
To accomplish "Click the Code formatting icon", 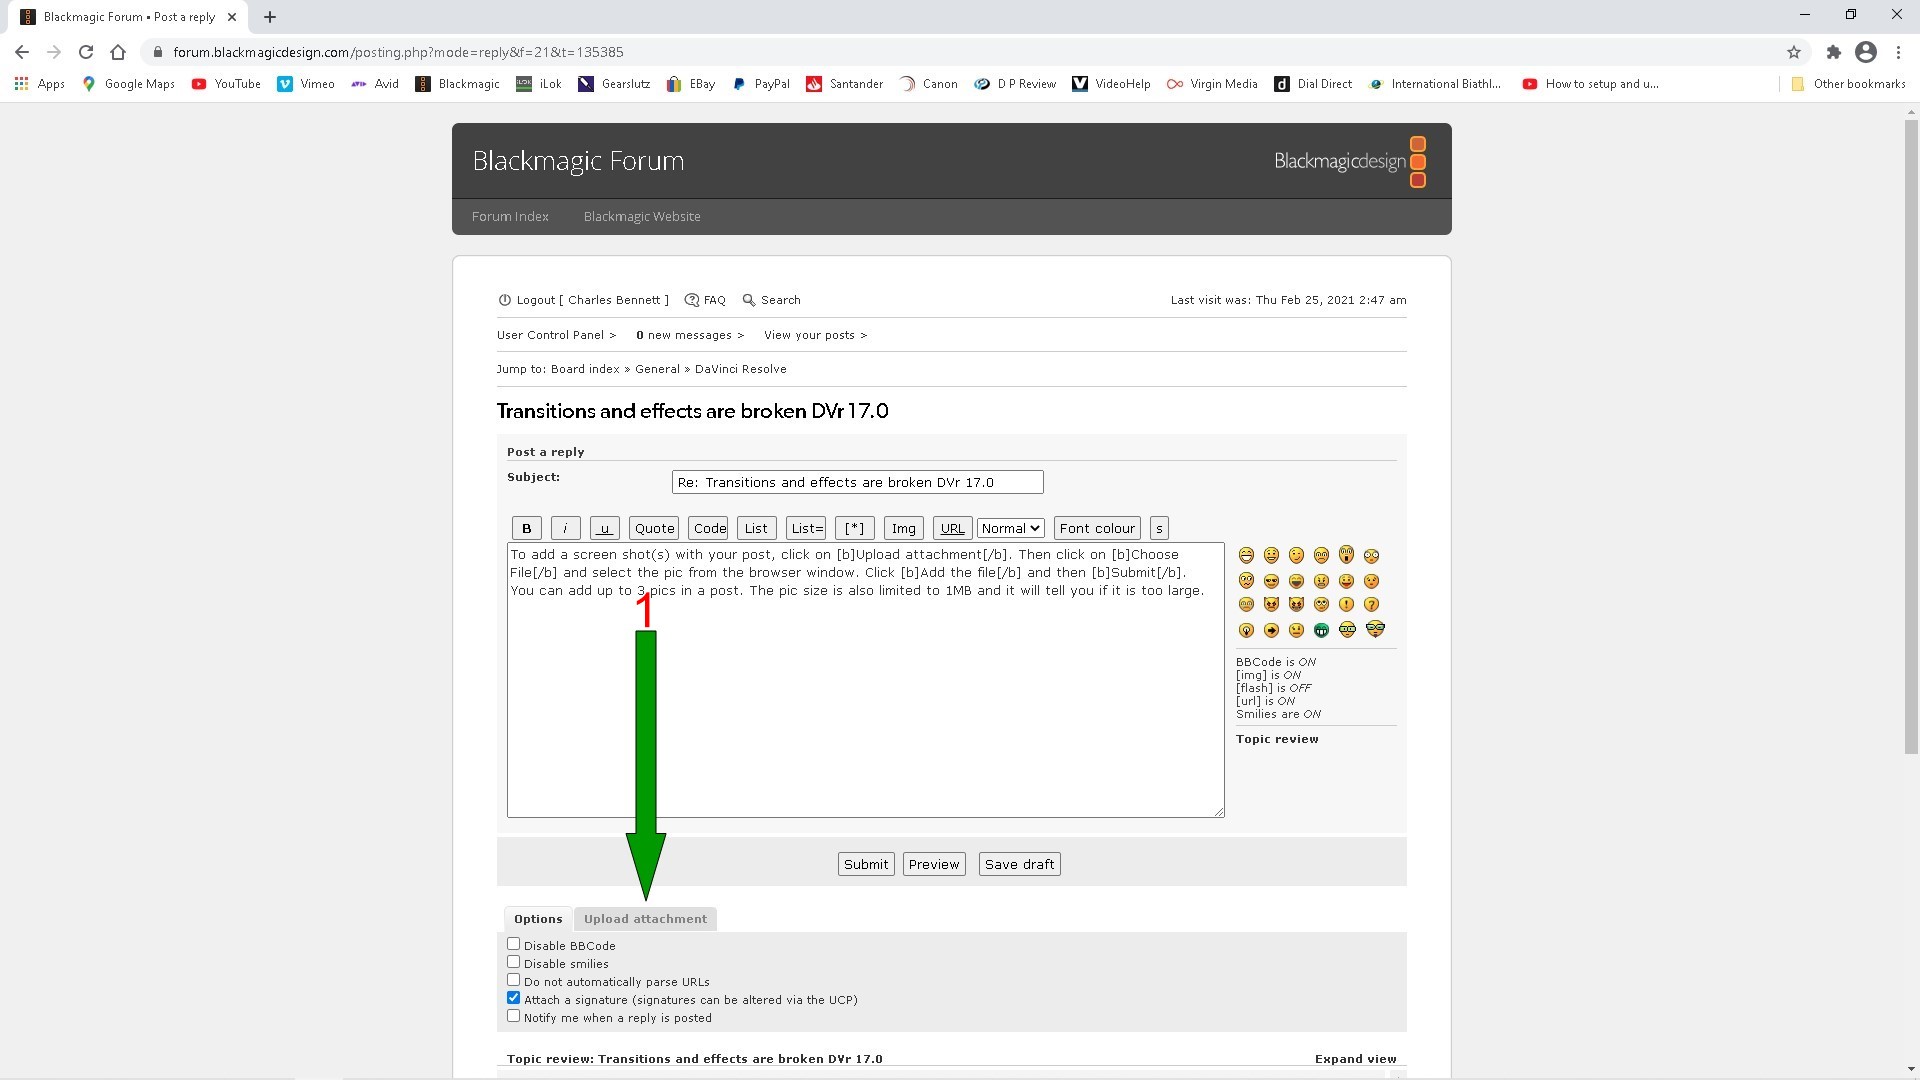I will click(x=709, y=527).
